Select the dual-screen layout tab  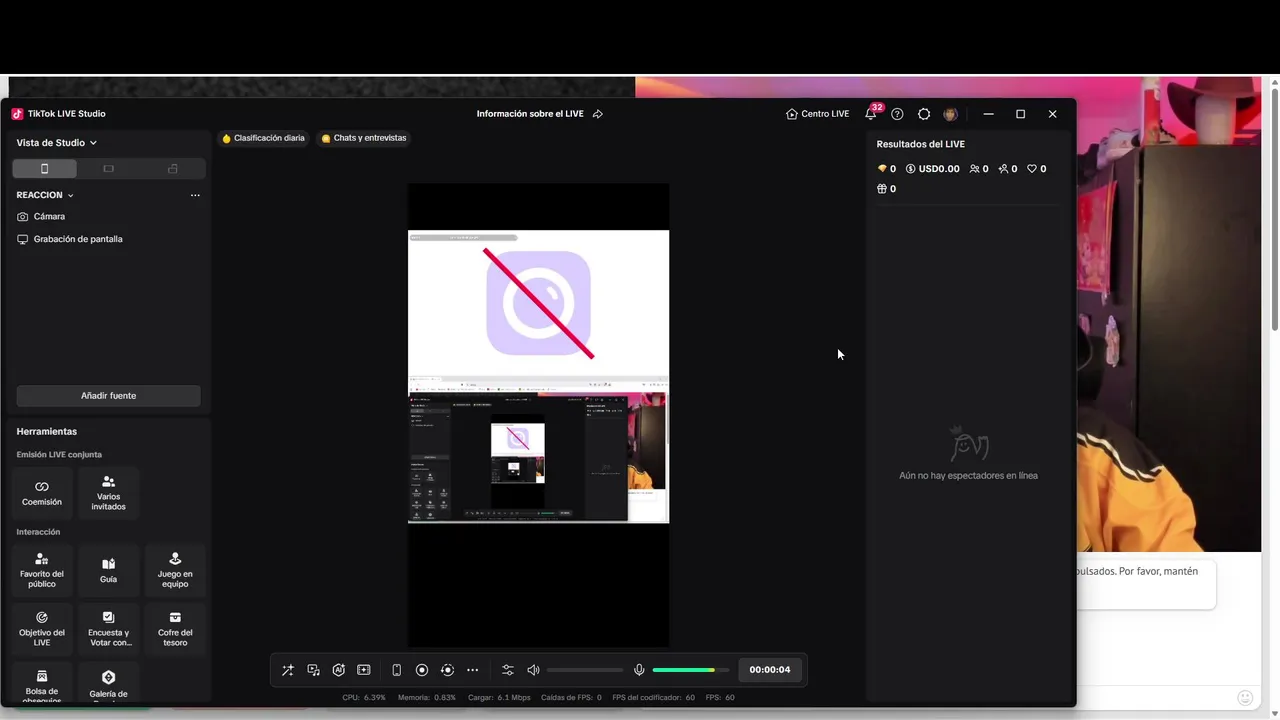pyautogui.click(x=172, y=169)
